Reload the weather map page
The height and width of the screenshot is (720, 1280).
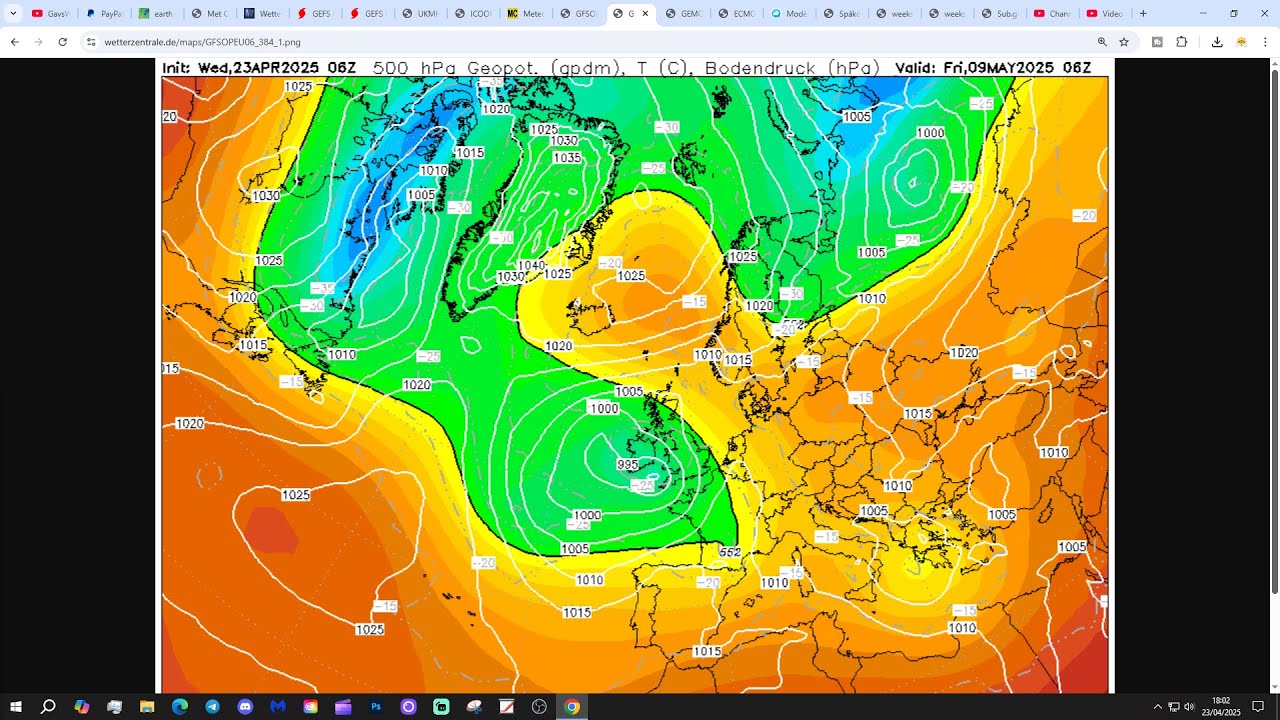click(63, 42)
